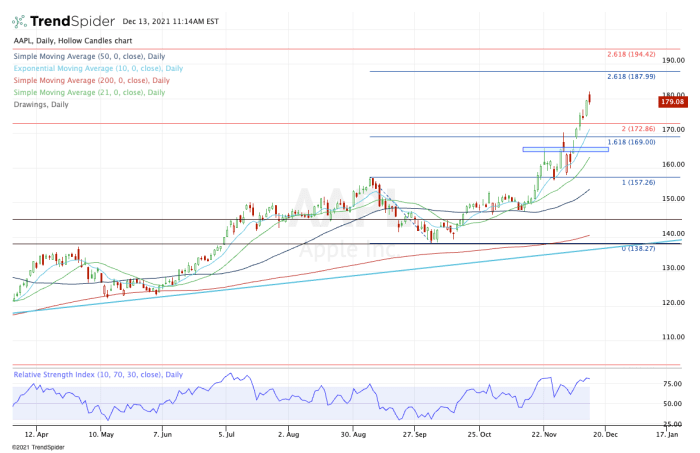Select the Simple Moving Average (50) legend entry
The image size is (700, 453).
(89, 56)
